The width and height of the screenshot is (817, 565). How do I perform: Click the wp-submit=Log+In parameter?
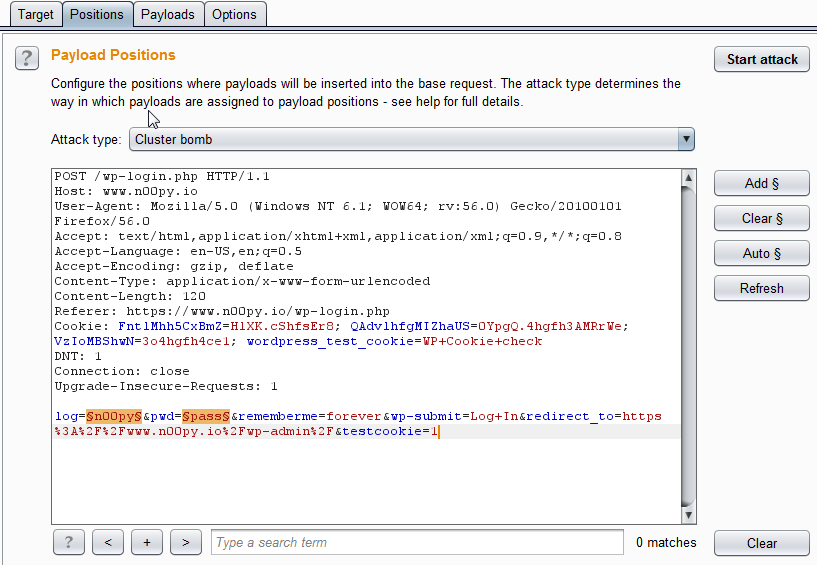coord(454,416)
